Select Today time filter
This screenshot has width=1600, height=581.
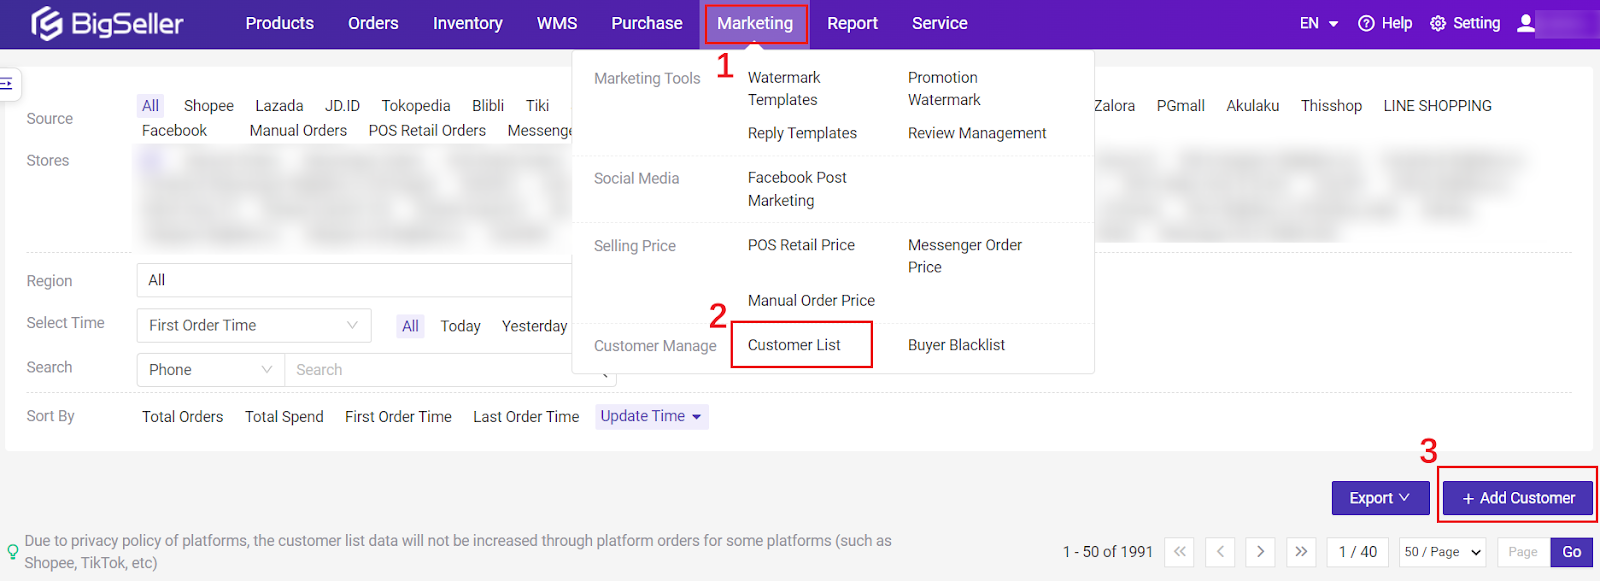pyautogui.click(x=460, y=326)
